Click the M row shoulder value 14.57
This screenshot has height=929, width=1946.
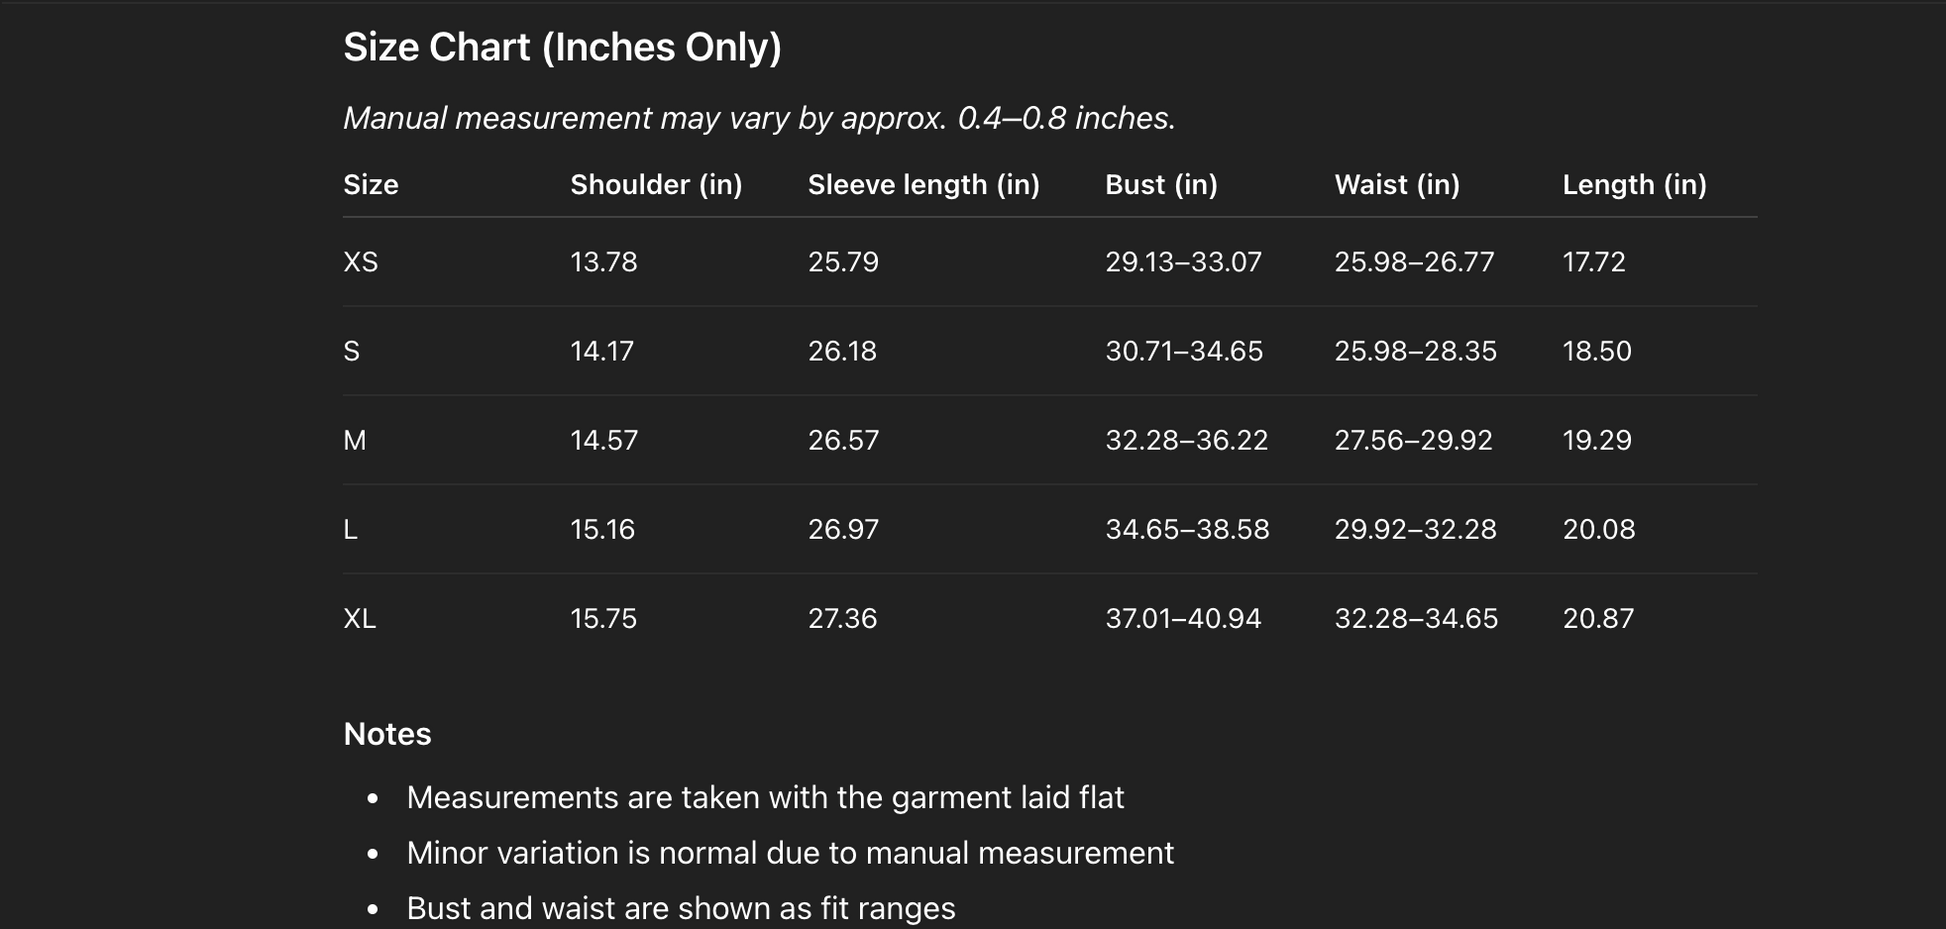tap(604, 441)
